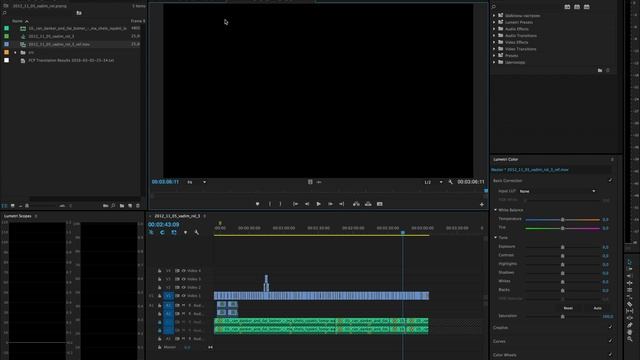Toggle the Color Wheels section checkbox

[610, 355]
